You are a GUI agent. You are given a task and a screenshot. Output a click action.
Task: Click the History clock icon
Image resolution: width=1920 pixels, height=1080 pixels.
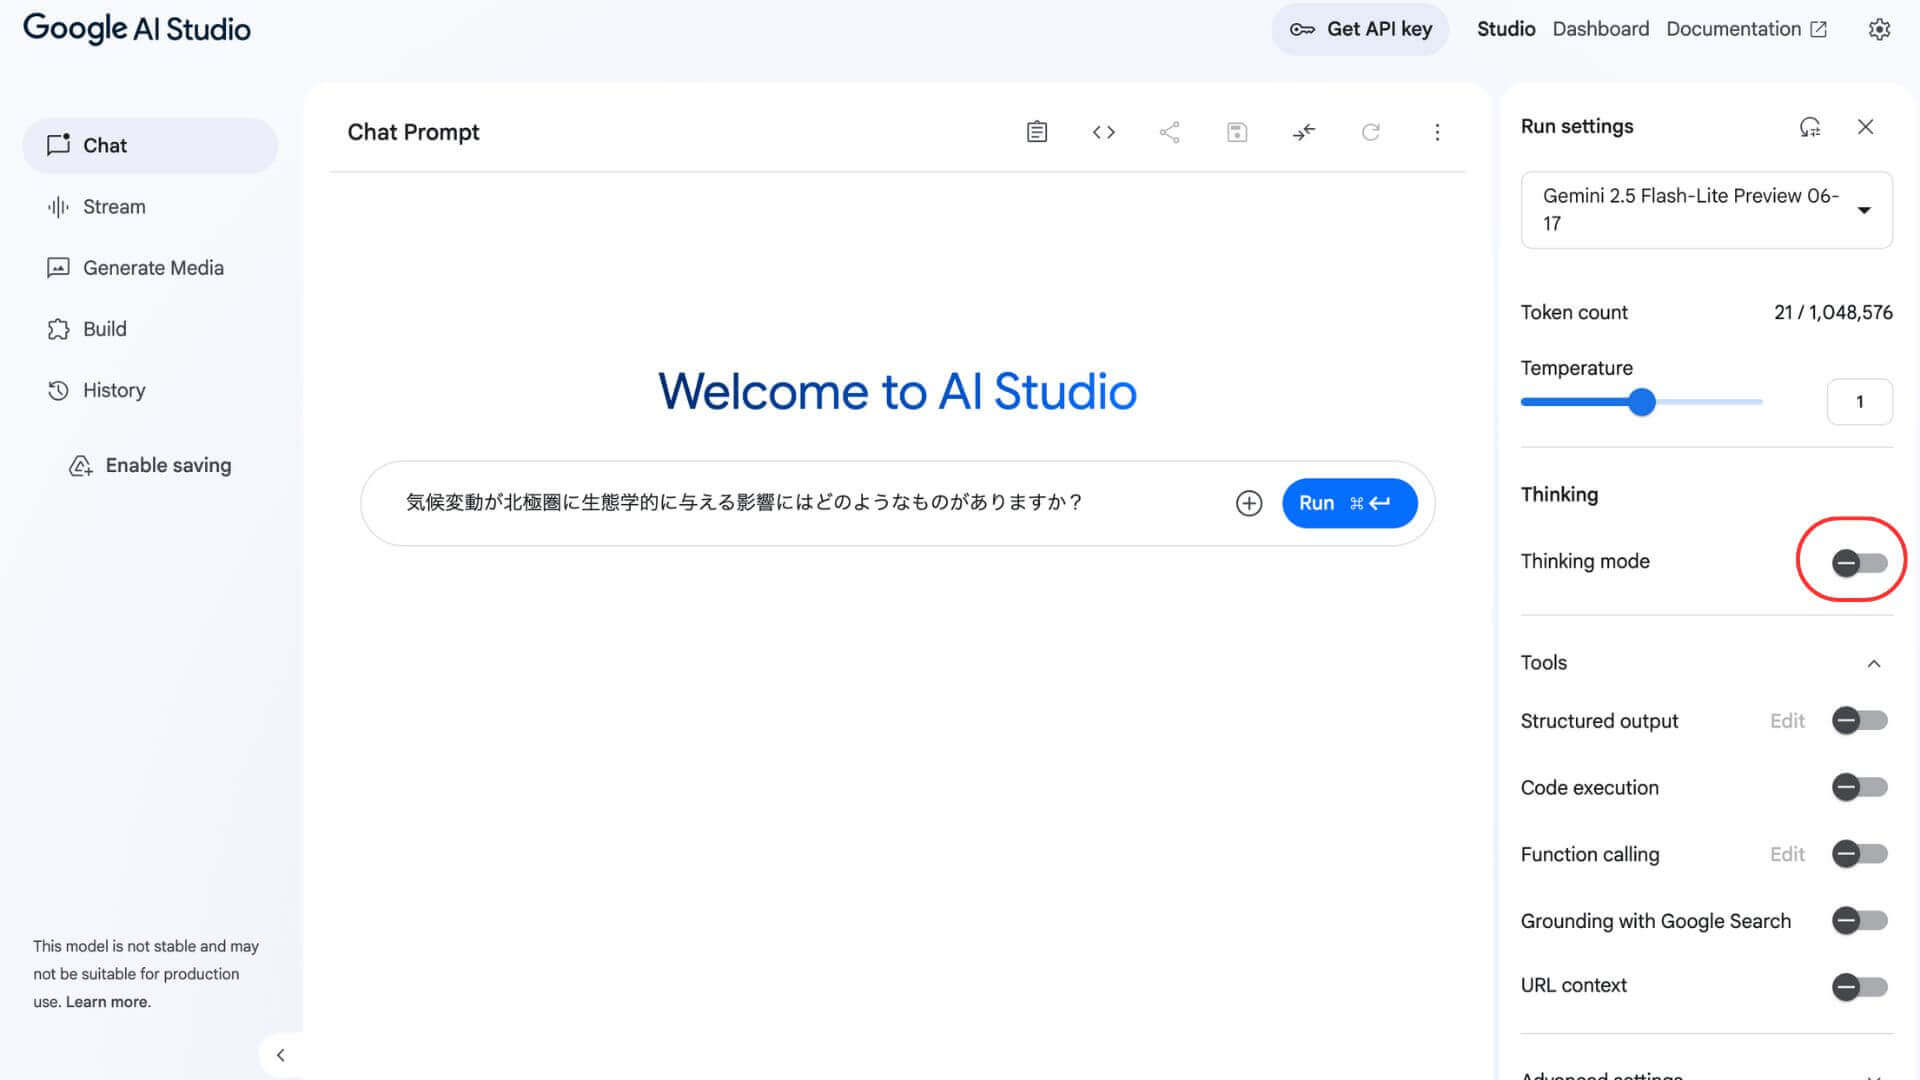58,390
